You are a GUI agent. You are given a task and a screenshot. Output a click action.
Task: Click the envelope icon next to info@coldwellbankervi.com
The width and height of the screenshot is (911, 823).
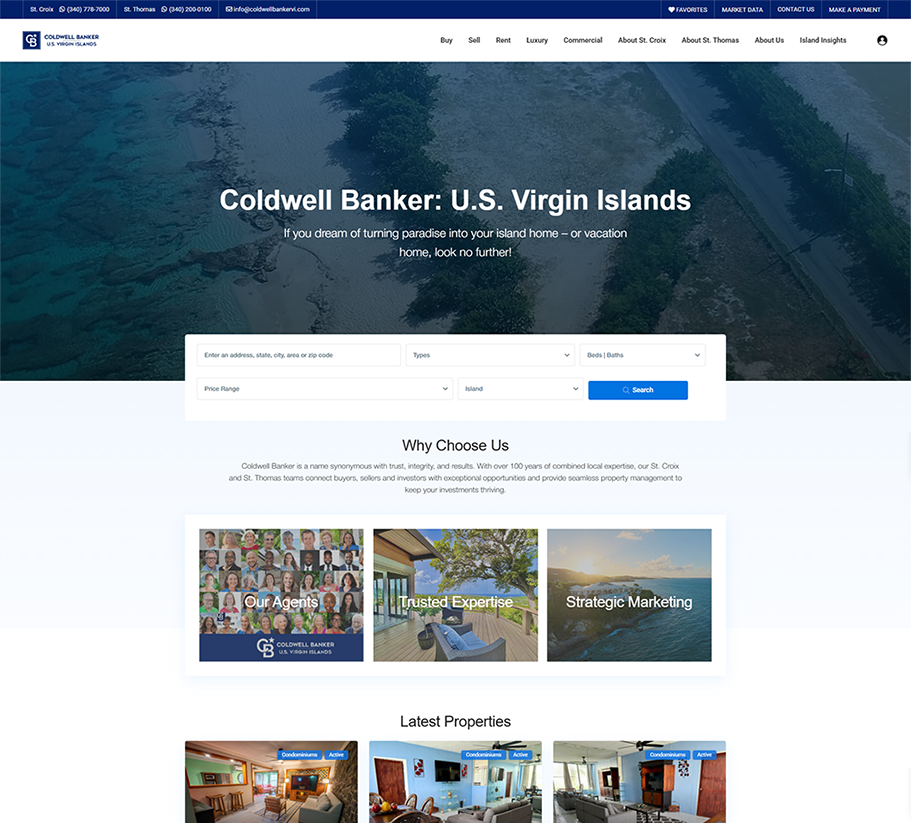[x=229, y=9]
